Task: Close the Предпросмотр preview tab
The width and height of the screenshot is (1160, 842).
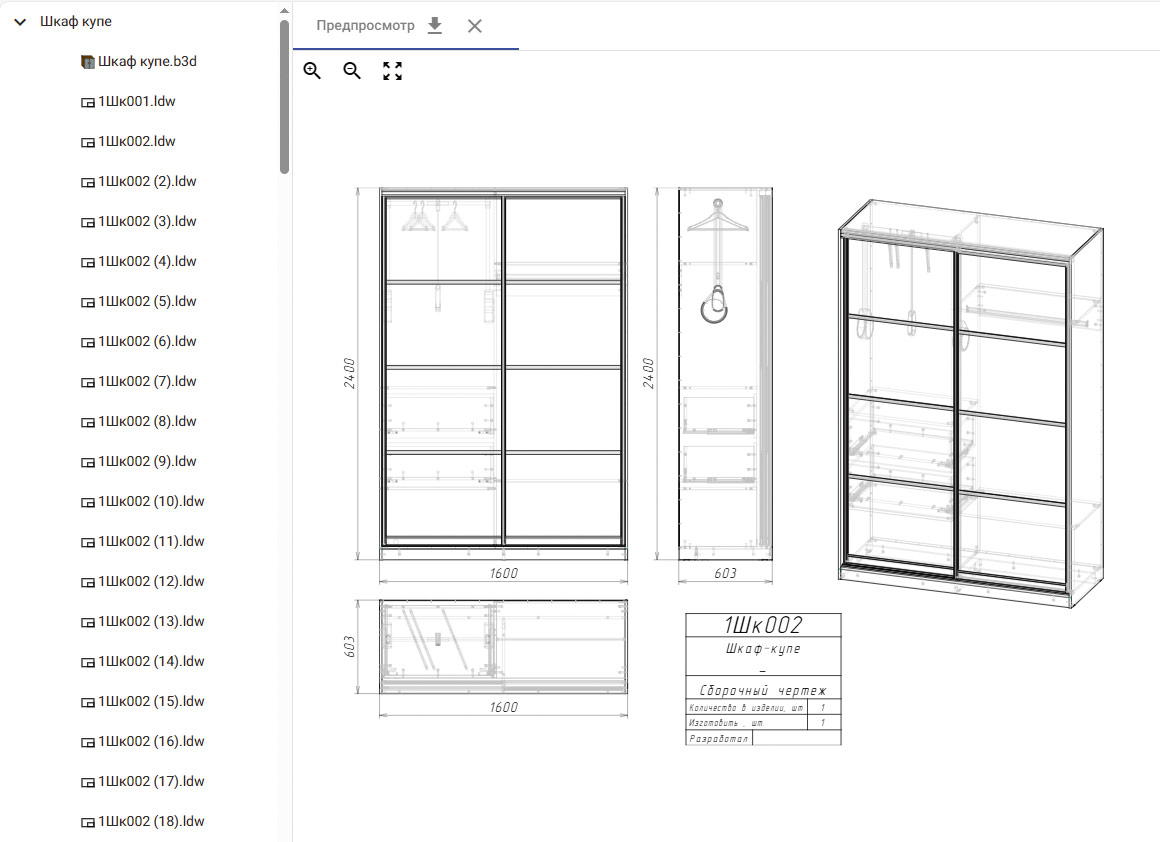Action: pyautogui.click(x=475, y=26)
